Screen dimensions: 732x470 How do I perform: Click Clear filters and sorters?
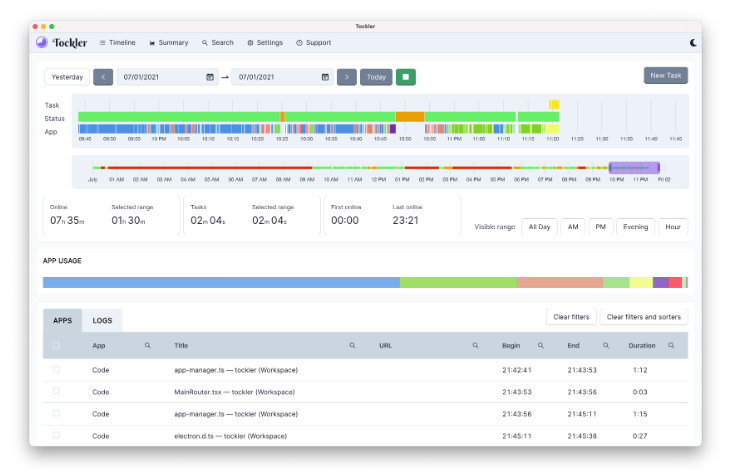click(x=643, y=317)
